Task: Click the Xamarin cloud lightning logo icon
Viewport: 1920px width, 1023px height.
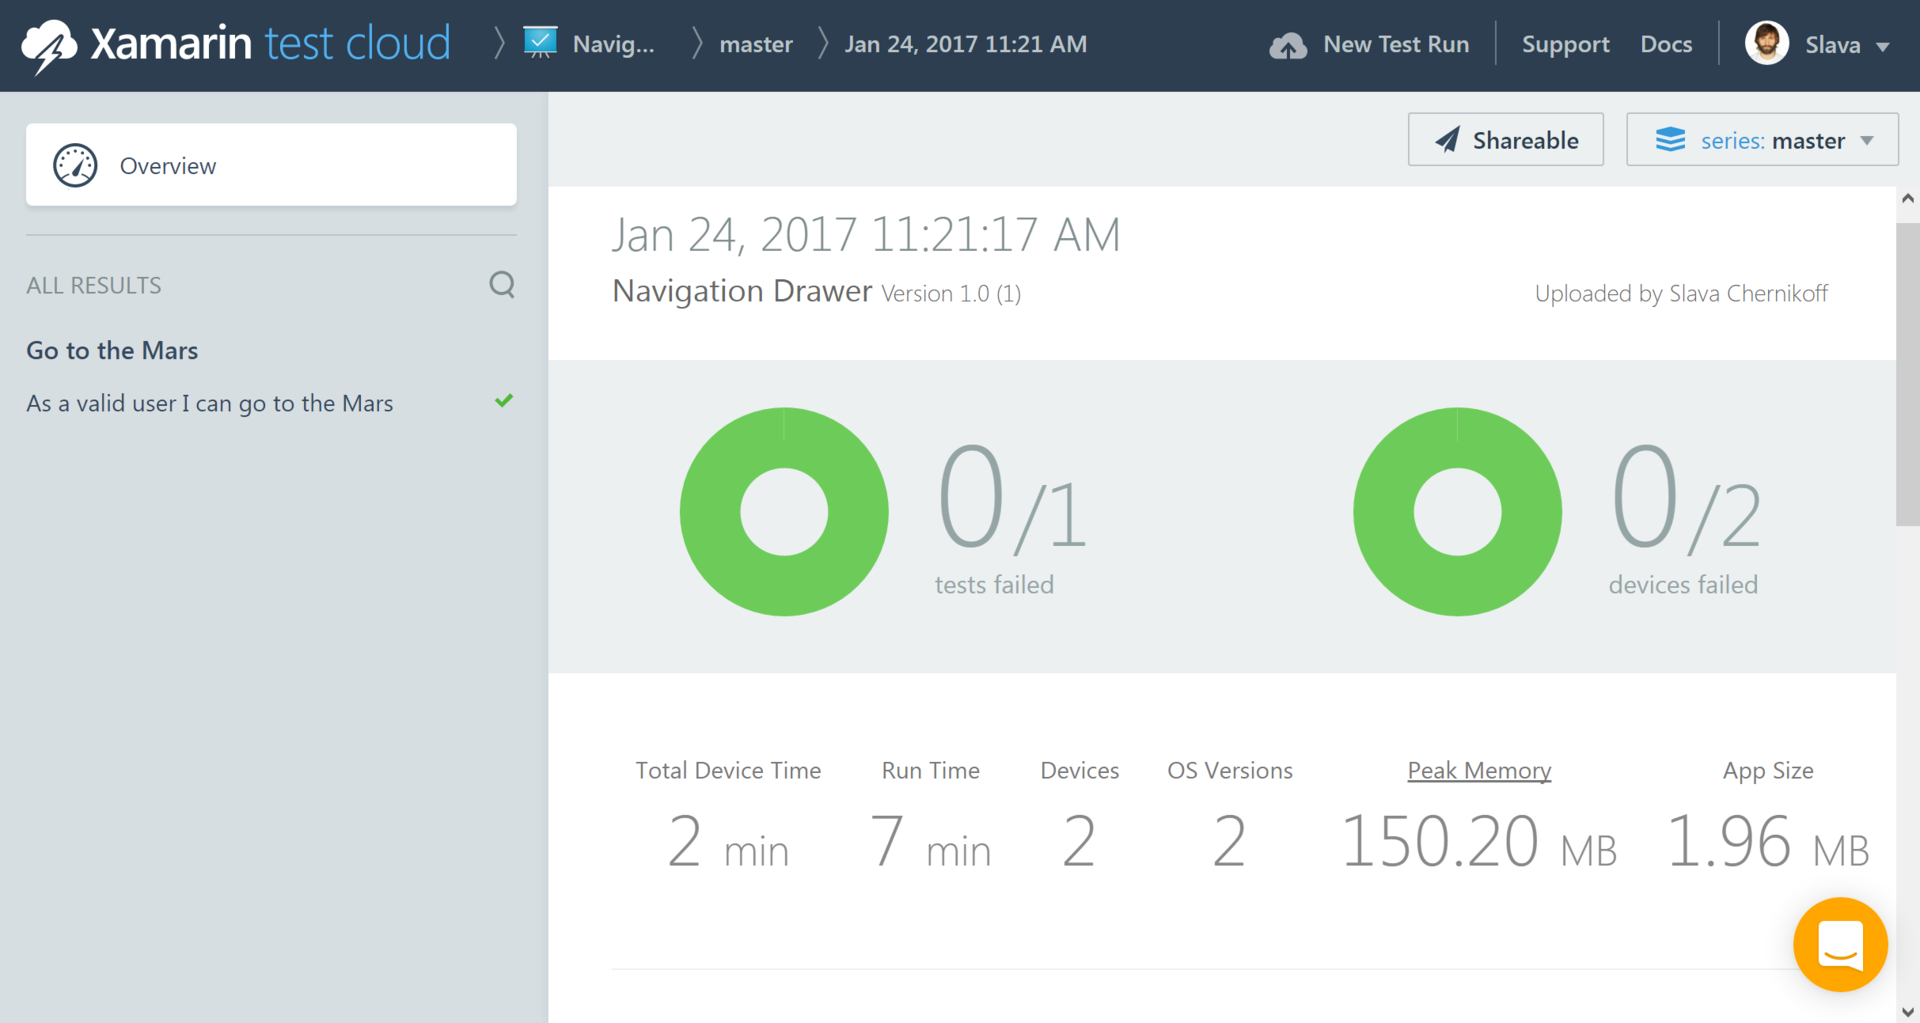Action: point(49,46)
